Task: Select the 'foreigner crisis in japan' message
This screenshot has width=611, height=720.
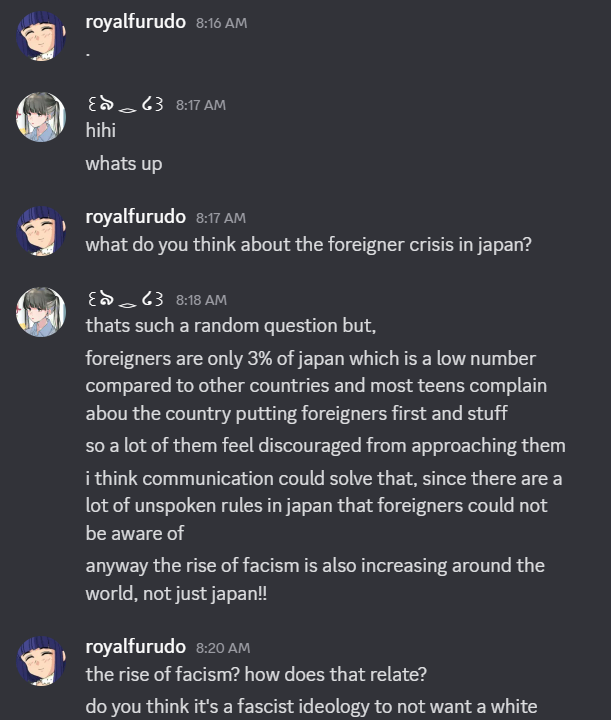Action: point(308,244)
